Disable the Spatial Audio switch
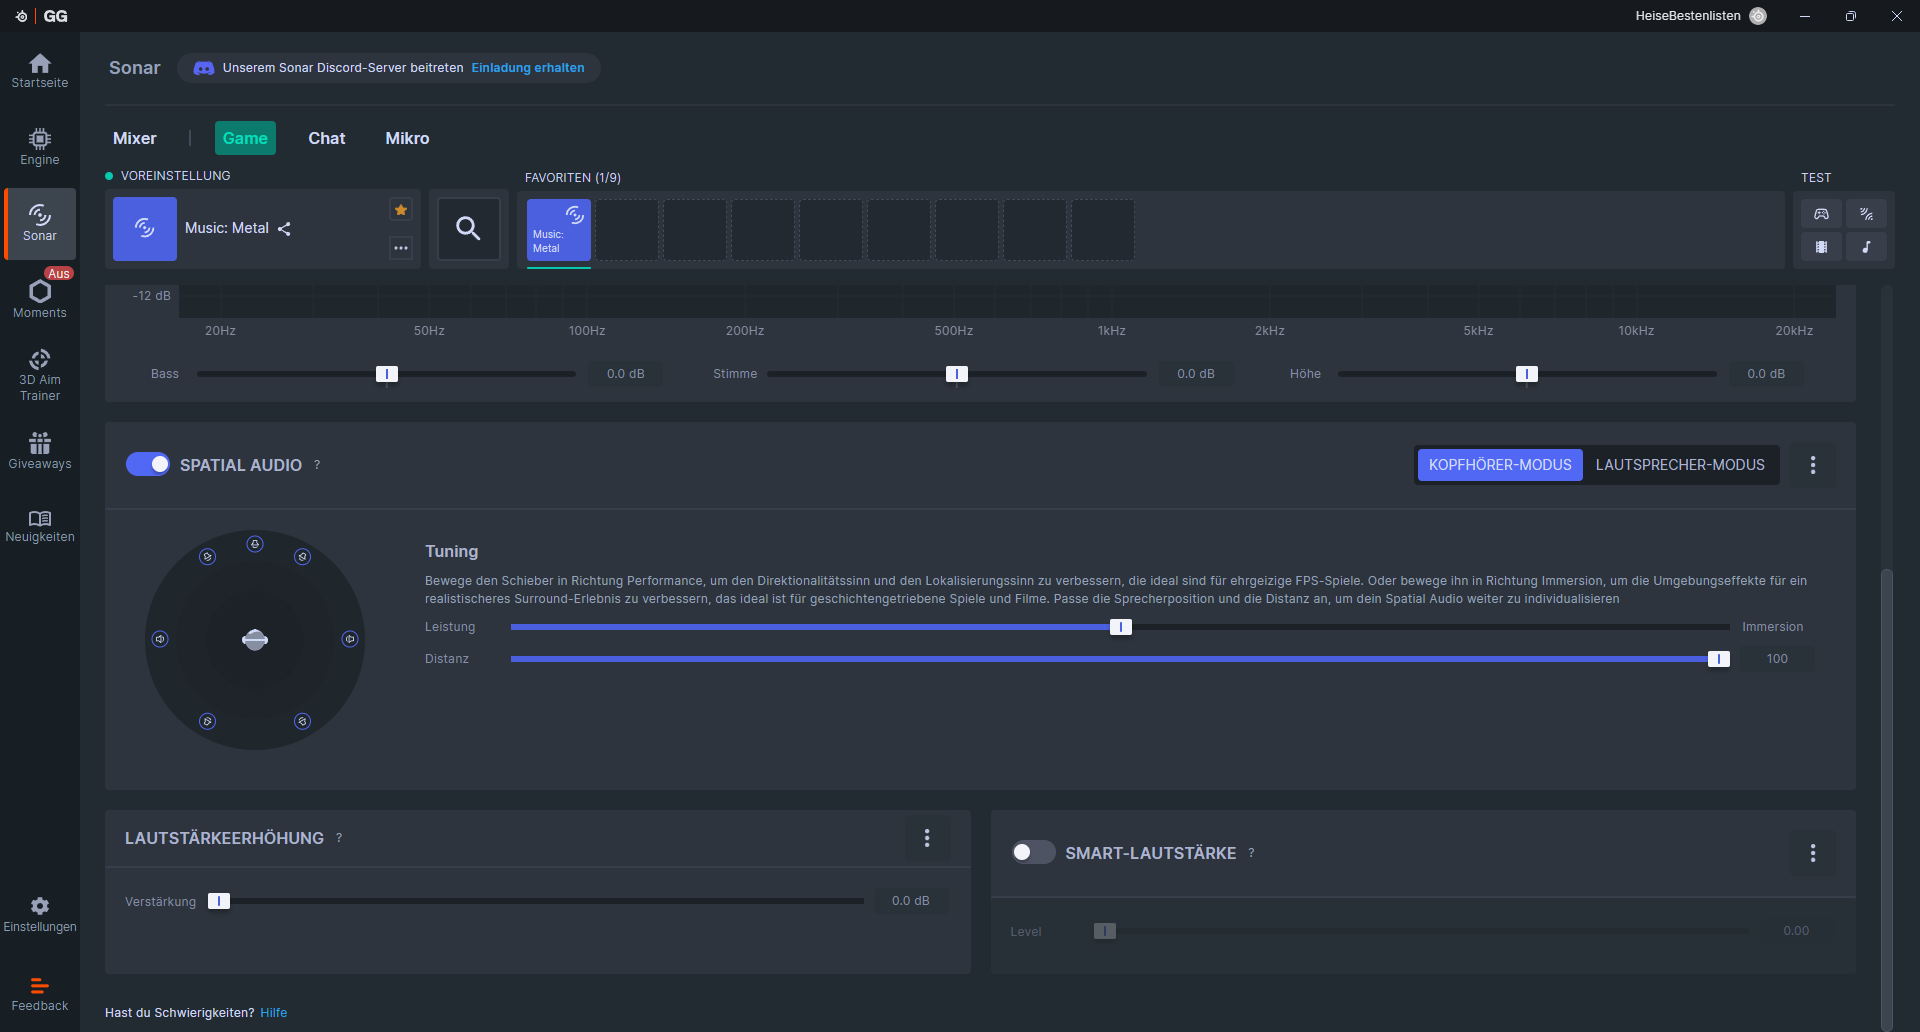 coord(148,465)
